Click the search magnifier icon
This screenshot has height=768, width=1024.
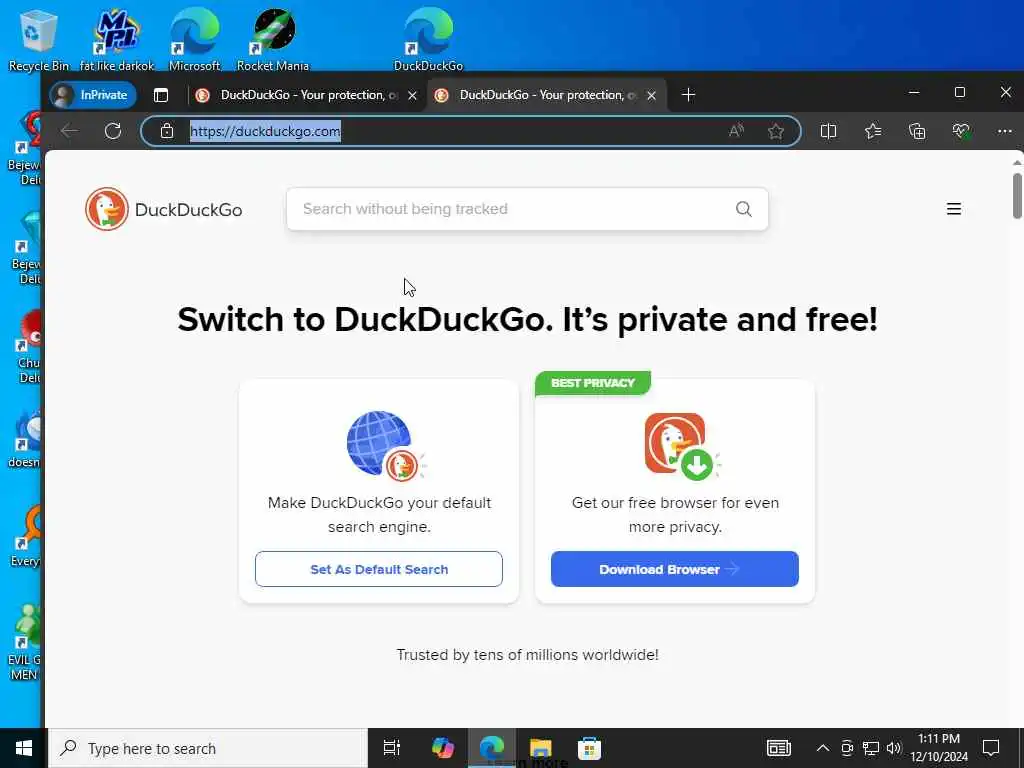click(743, 209)
